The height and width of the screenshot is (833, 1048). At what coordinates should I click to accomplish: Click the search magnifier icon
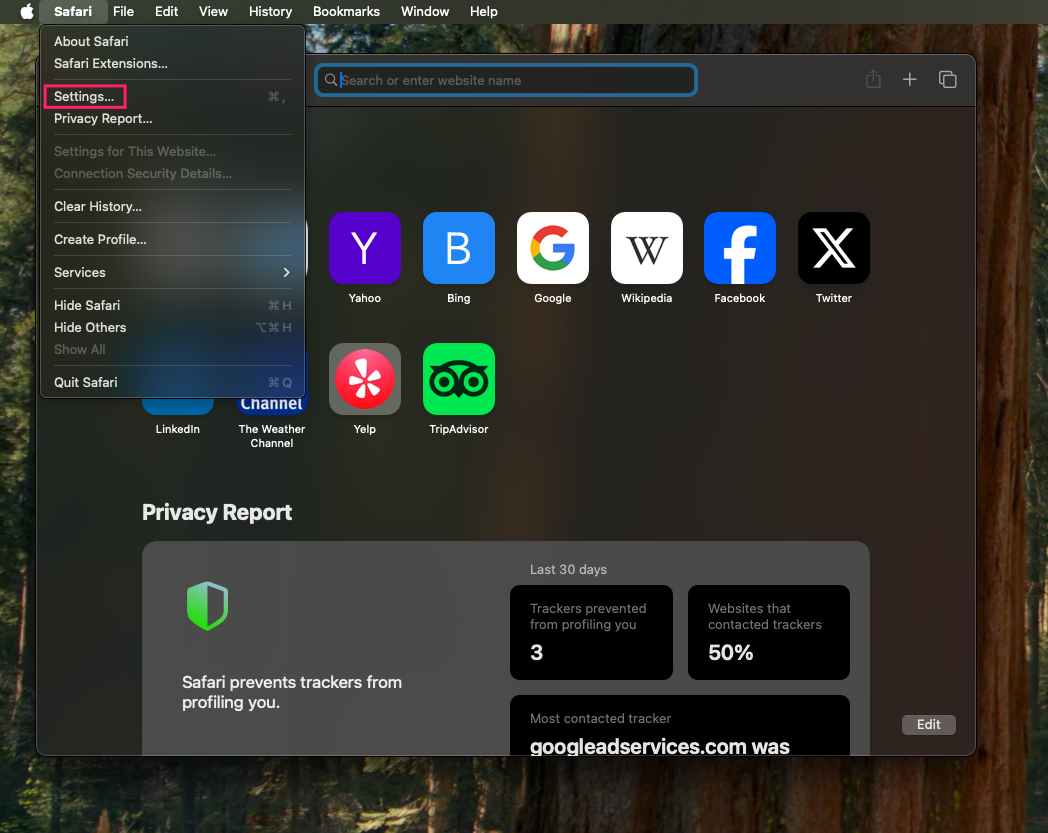tap(331, 80)
